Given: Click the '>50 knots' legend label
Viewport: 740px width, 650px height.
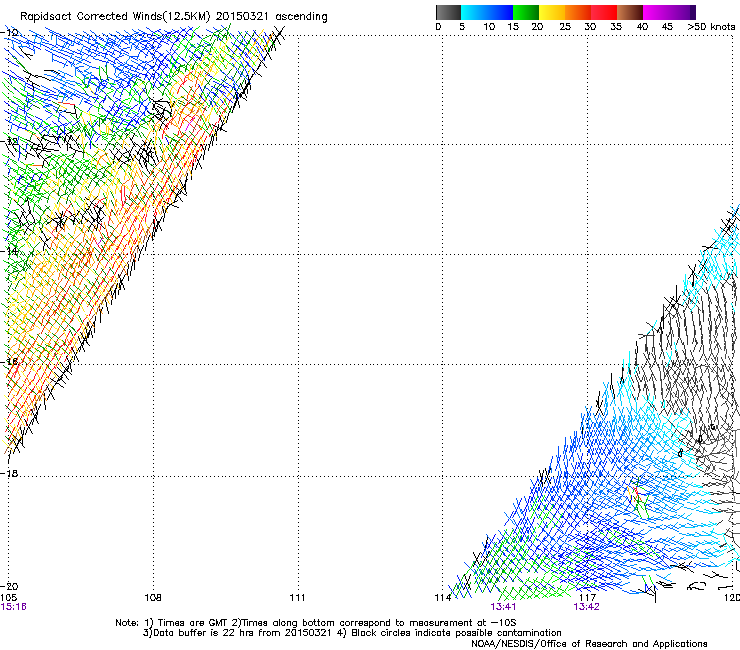Looking at the screenshot, I should [711, 27].
